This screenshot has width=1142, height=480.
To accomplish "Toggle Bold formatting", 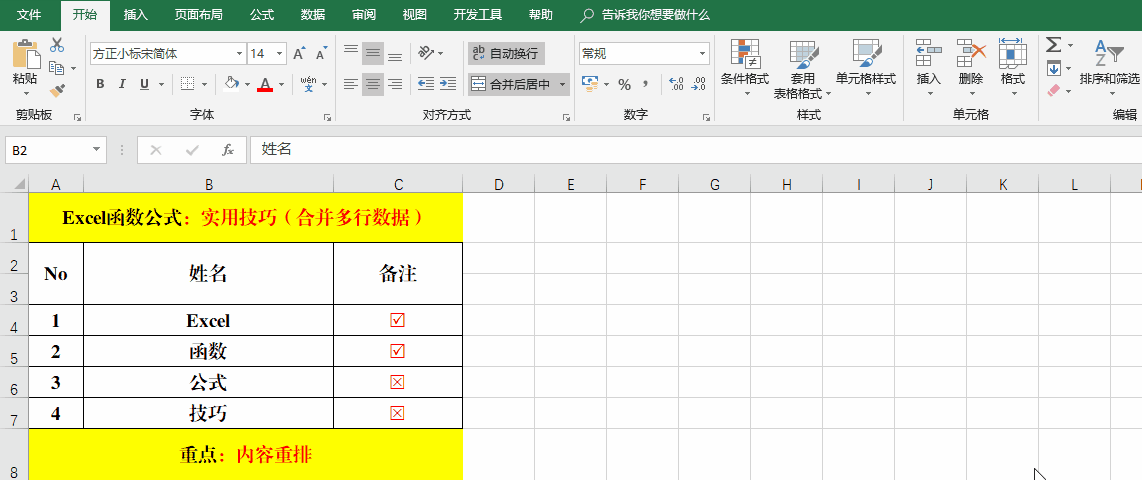I will pos(100,84).
